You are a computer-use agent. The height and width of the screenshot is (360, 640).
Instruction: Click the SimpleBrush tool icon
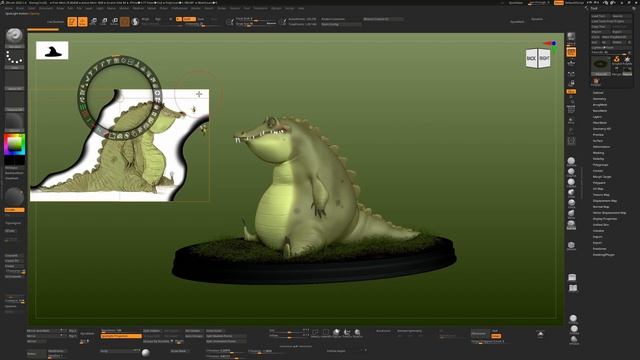(x=616, y=60)
